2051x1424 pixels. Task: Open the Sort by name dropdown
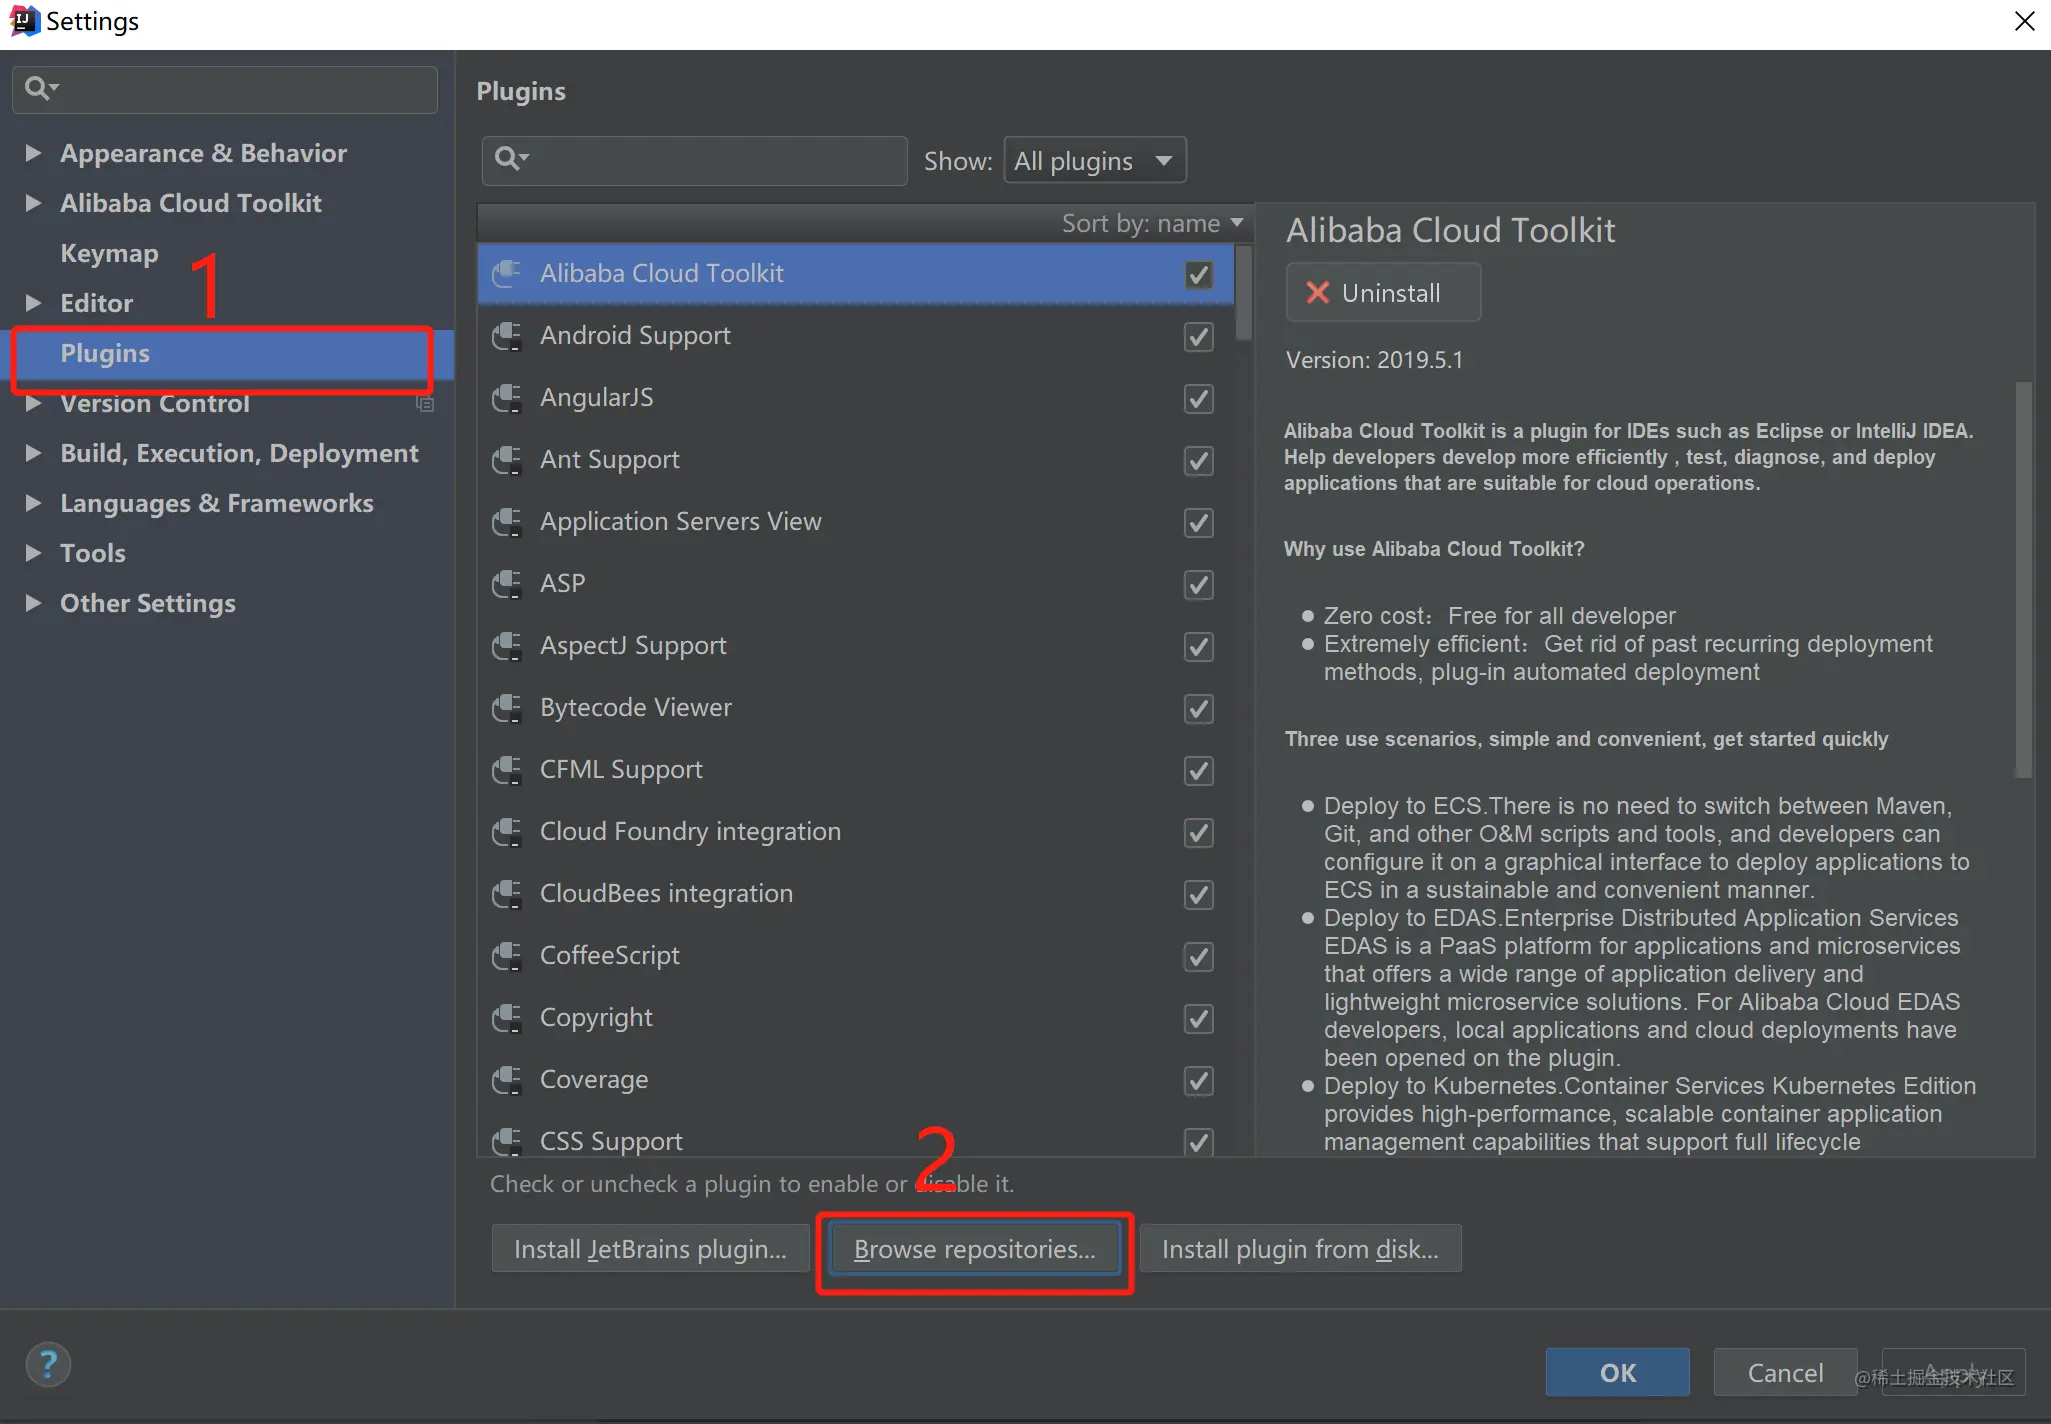tap(1152, 223)
